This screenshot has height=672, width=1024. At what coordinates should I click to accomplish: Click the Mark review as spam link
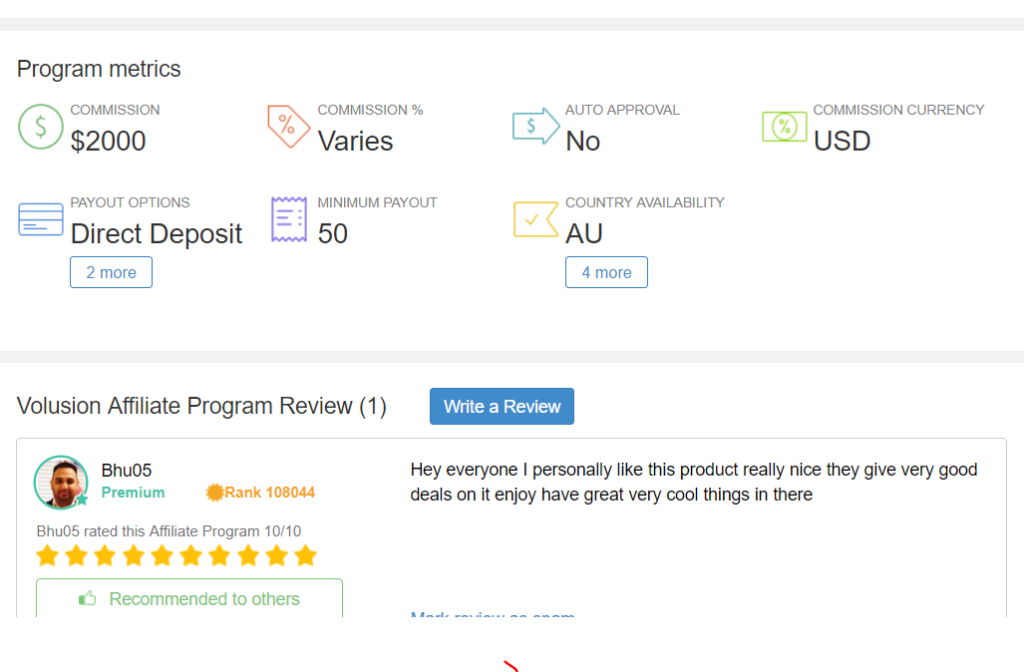click(492, 614)
